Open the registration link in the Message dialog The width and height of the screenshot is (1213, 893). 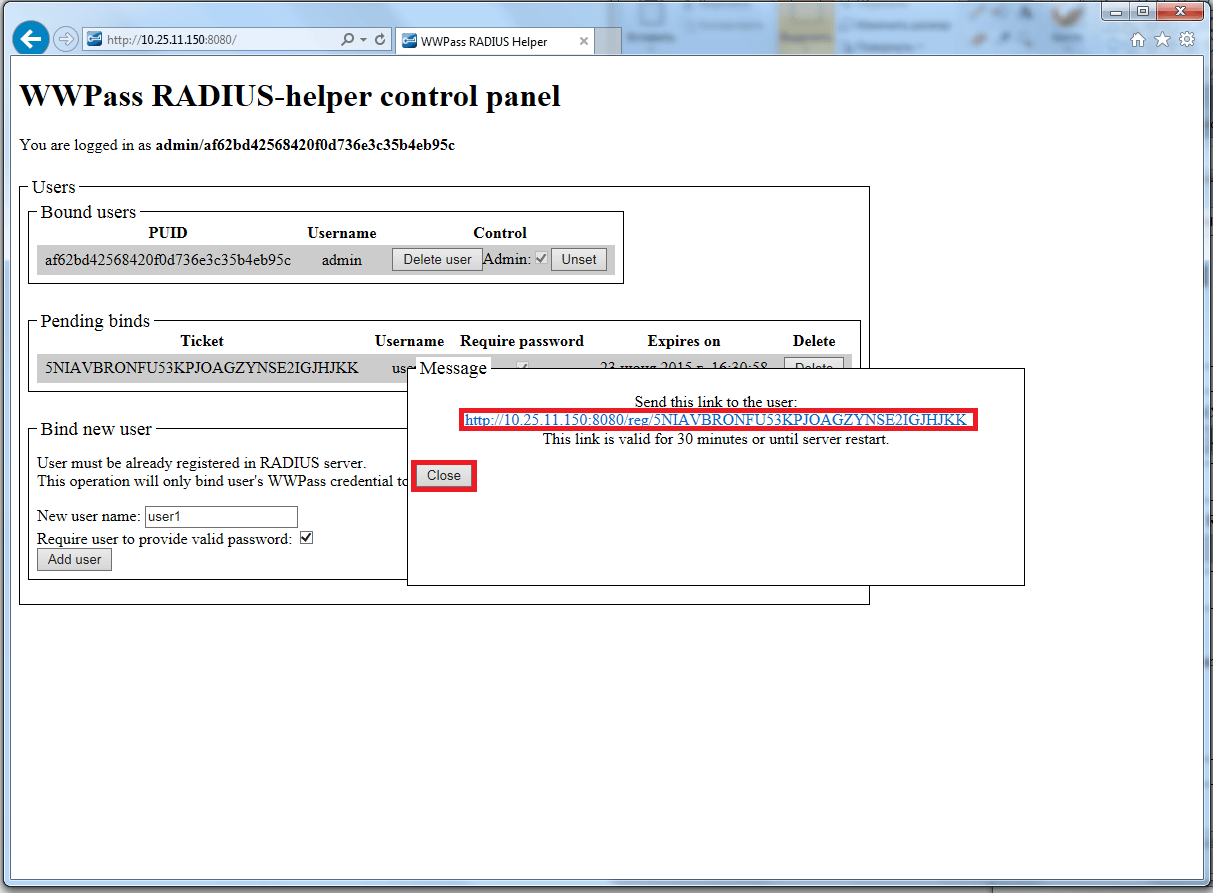click(x=716, y=420)
